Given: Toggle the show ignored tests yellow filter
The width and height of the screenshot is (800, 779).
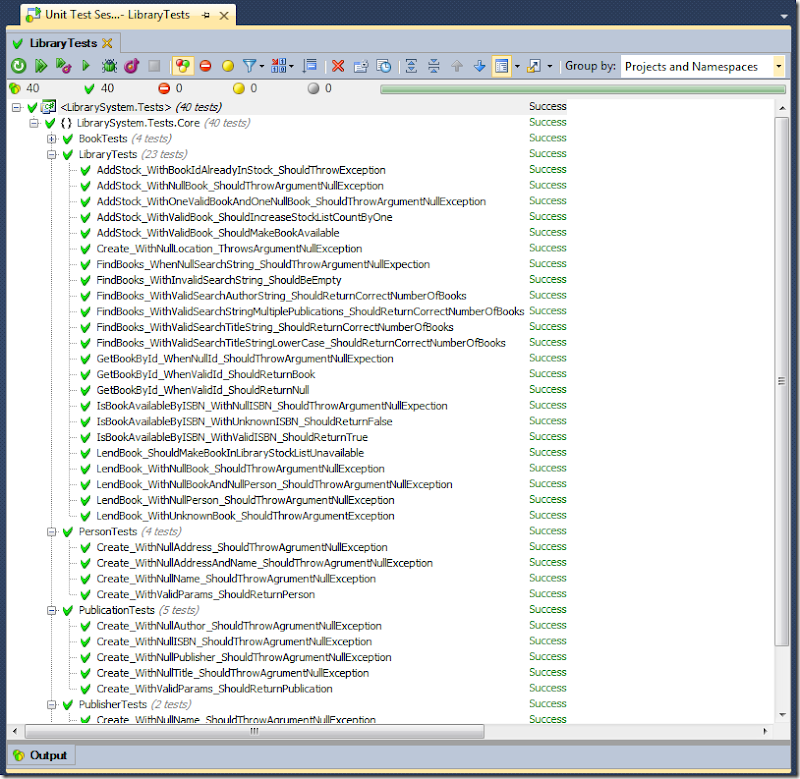Looking at the screenshot, I should click(228, 66).
